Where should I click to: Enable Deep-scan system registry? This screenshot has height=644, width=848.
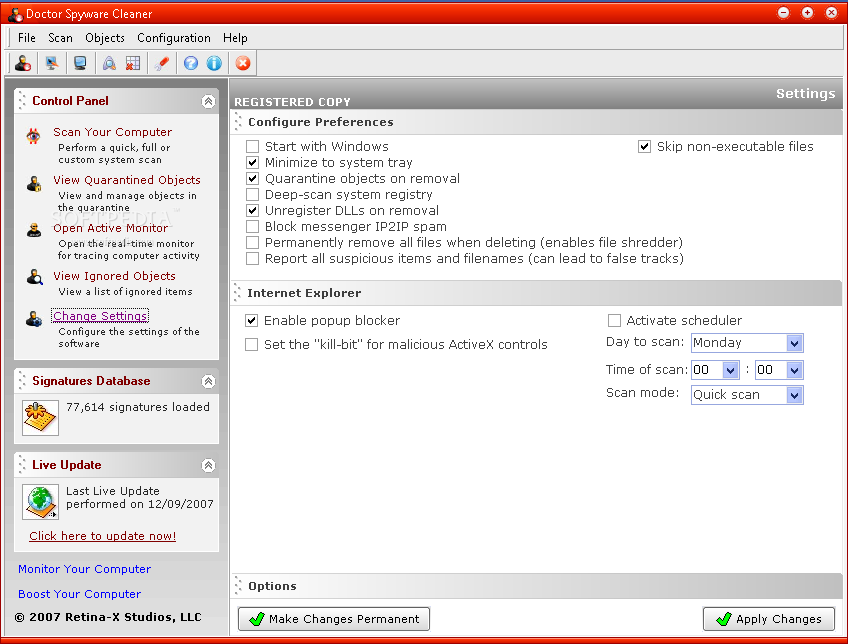252,194
